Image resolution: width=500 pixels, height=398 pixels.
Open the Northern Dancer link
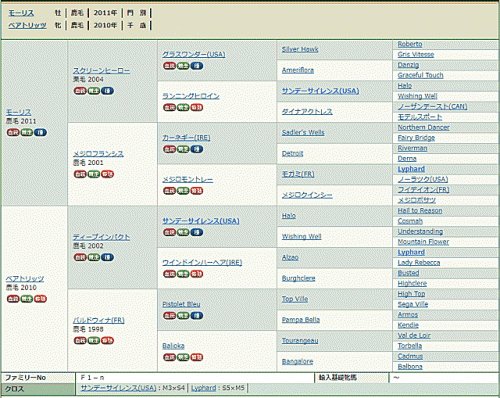(423, 127)
